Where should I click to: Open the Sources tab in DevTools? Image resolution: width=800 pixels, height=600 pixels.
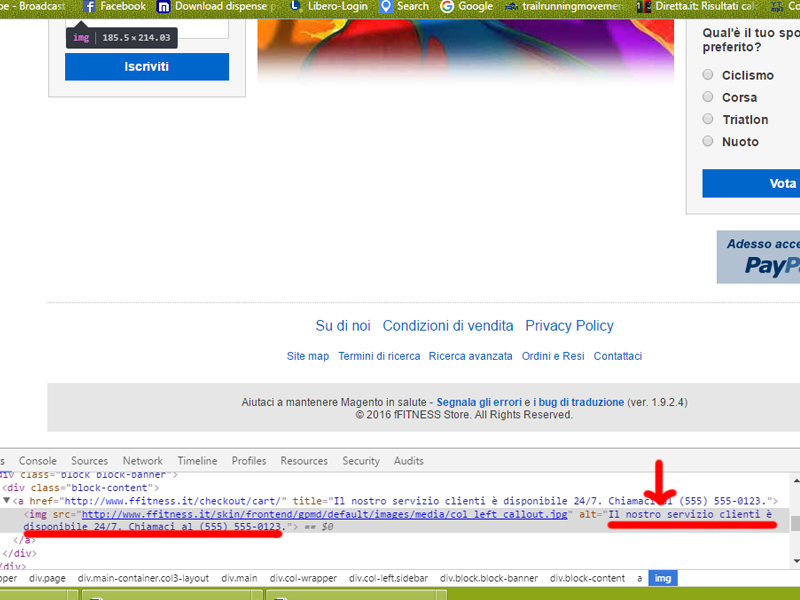click(x=90, y=461)
